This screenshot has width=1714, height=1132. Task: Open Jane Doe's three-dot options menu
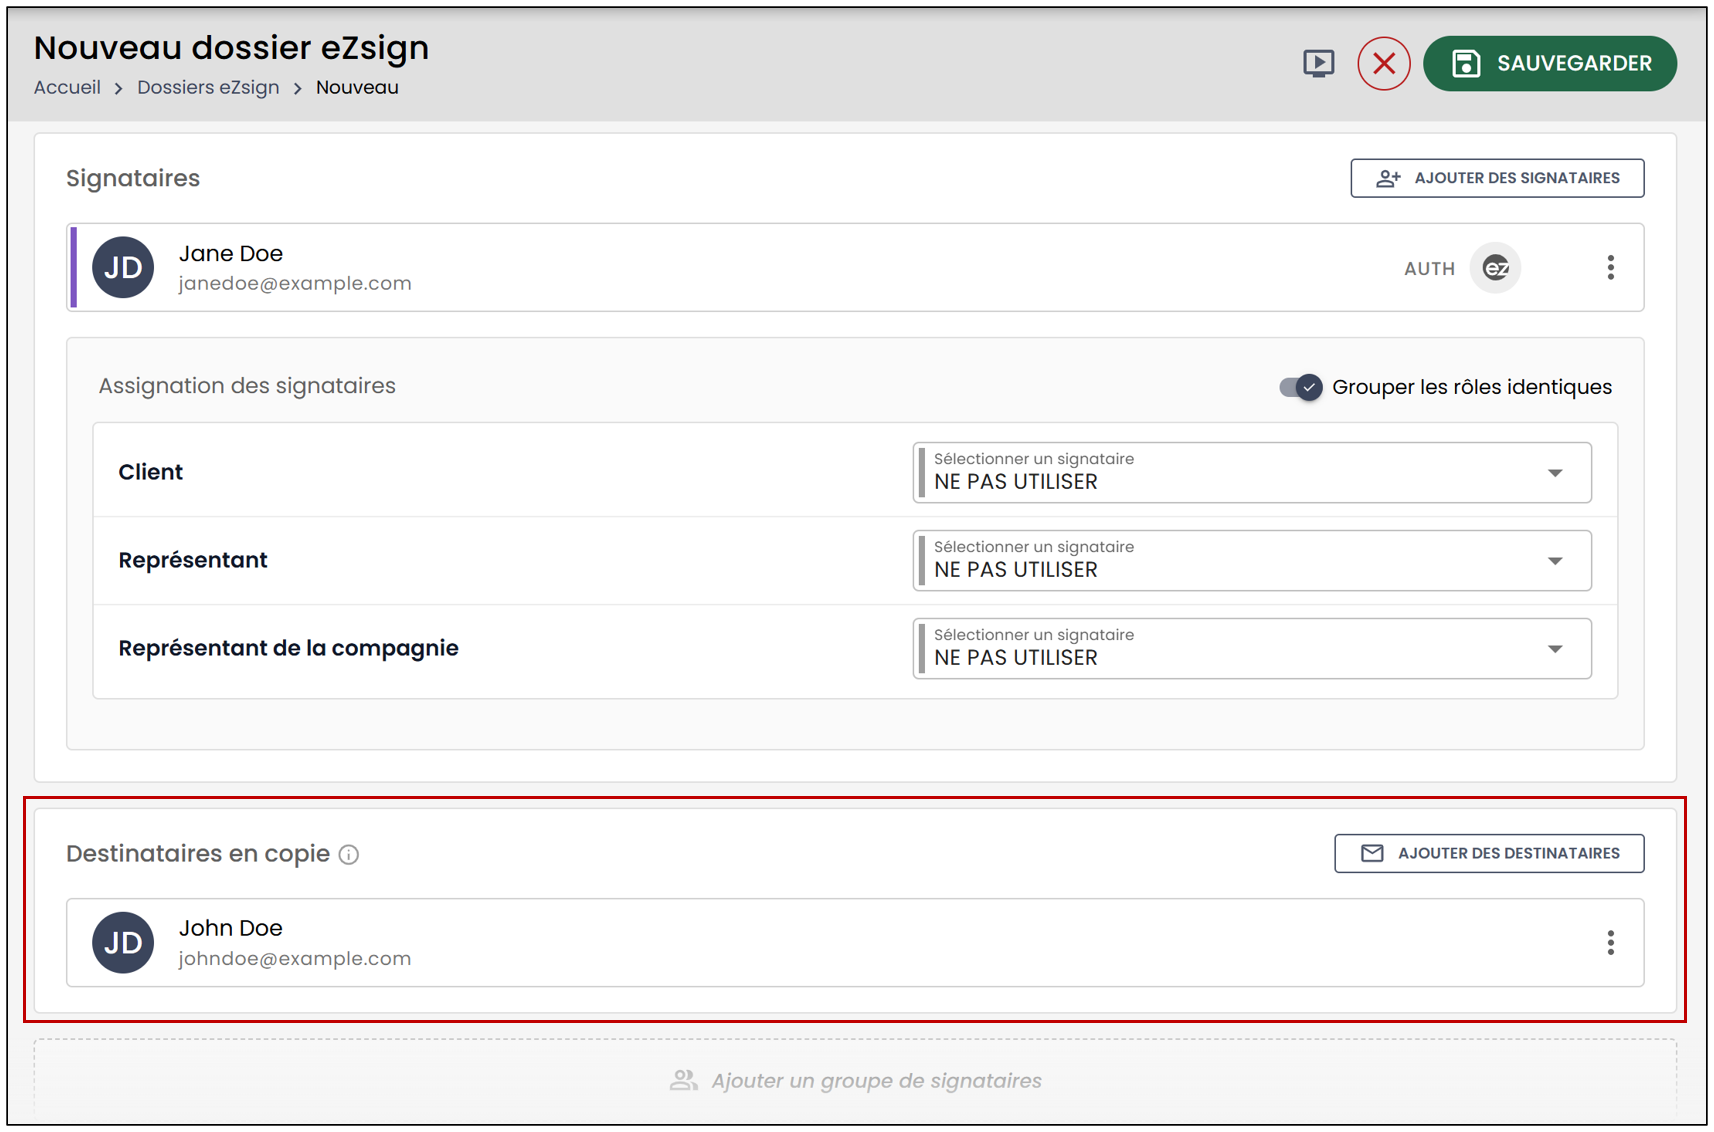[x=1610, y=268]
